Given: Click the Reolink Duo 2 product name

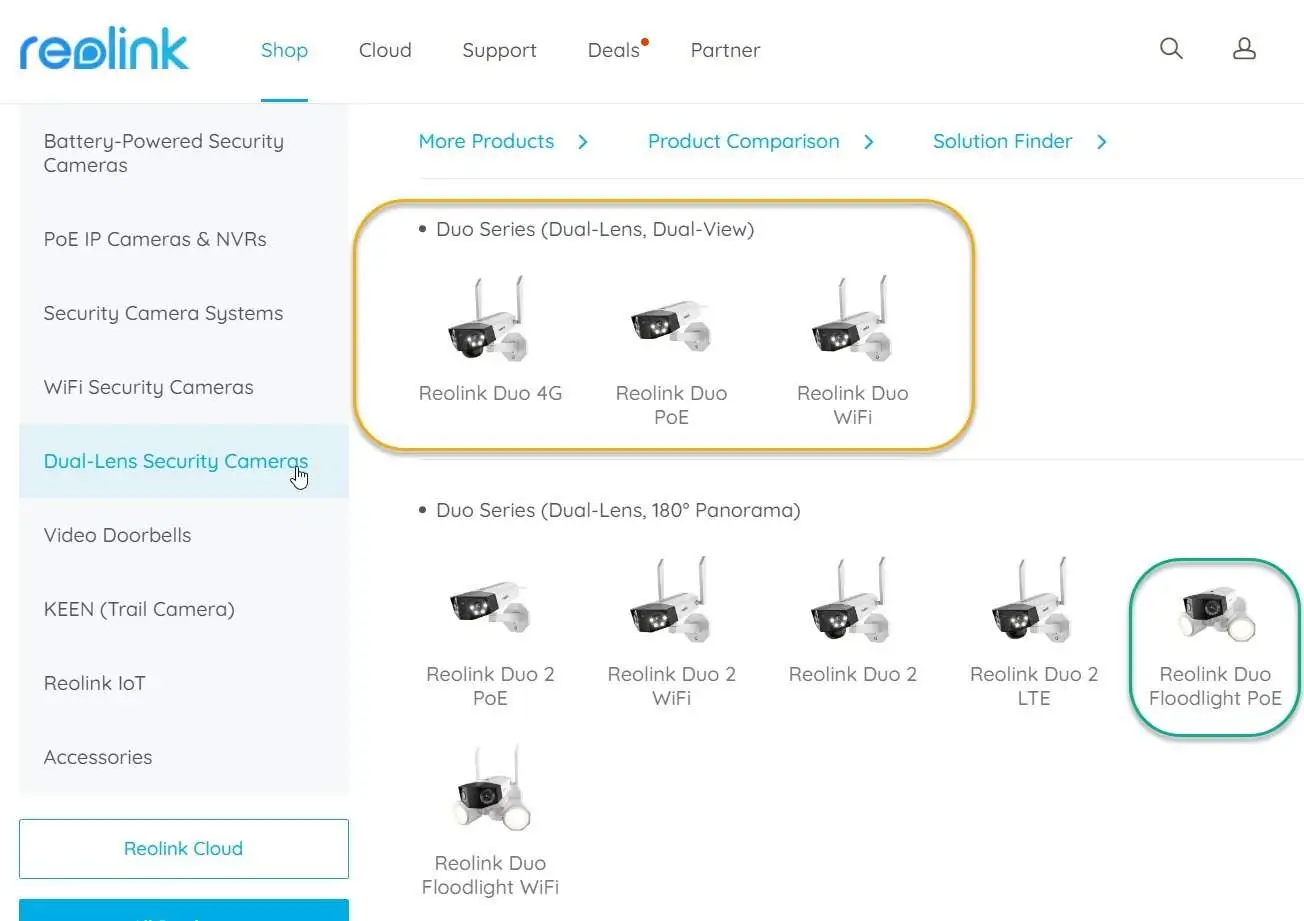Looking at the screenshot, I should point(852,674).
